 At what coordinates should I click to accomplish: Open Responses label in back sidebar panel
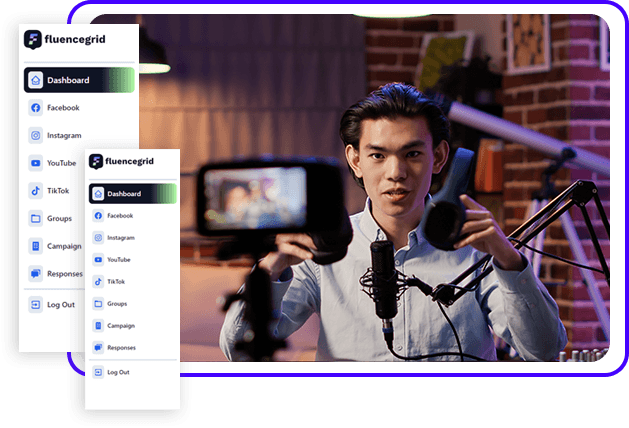click(65, 274)
